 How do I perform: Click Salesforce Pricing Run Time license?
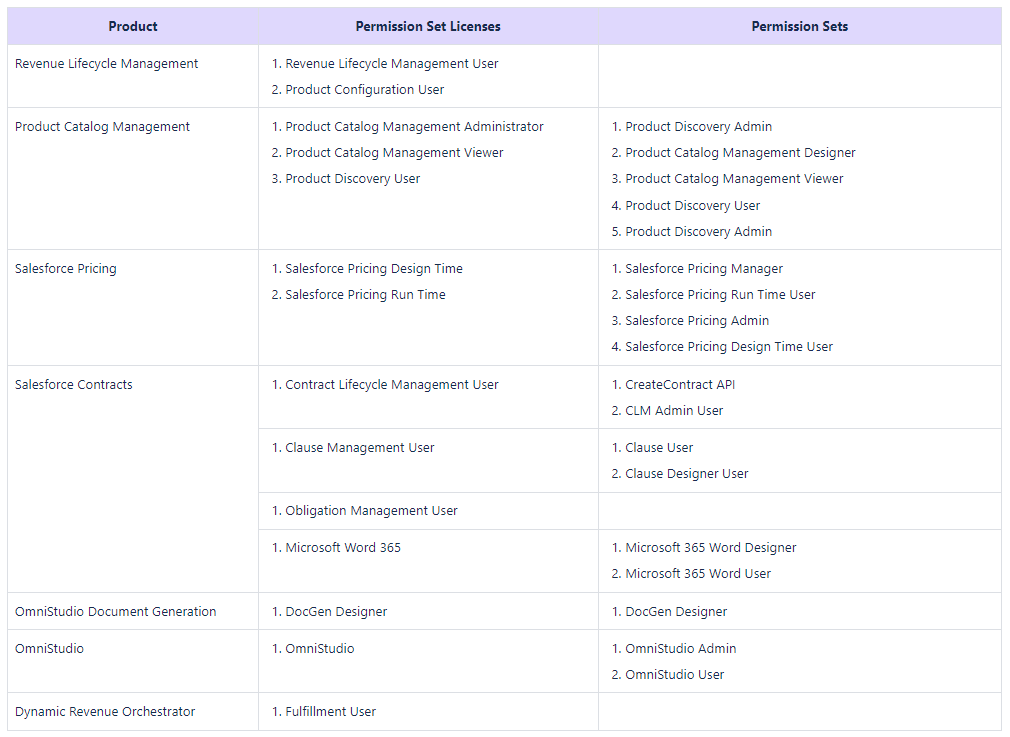coord(365,294)
